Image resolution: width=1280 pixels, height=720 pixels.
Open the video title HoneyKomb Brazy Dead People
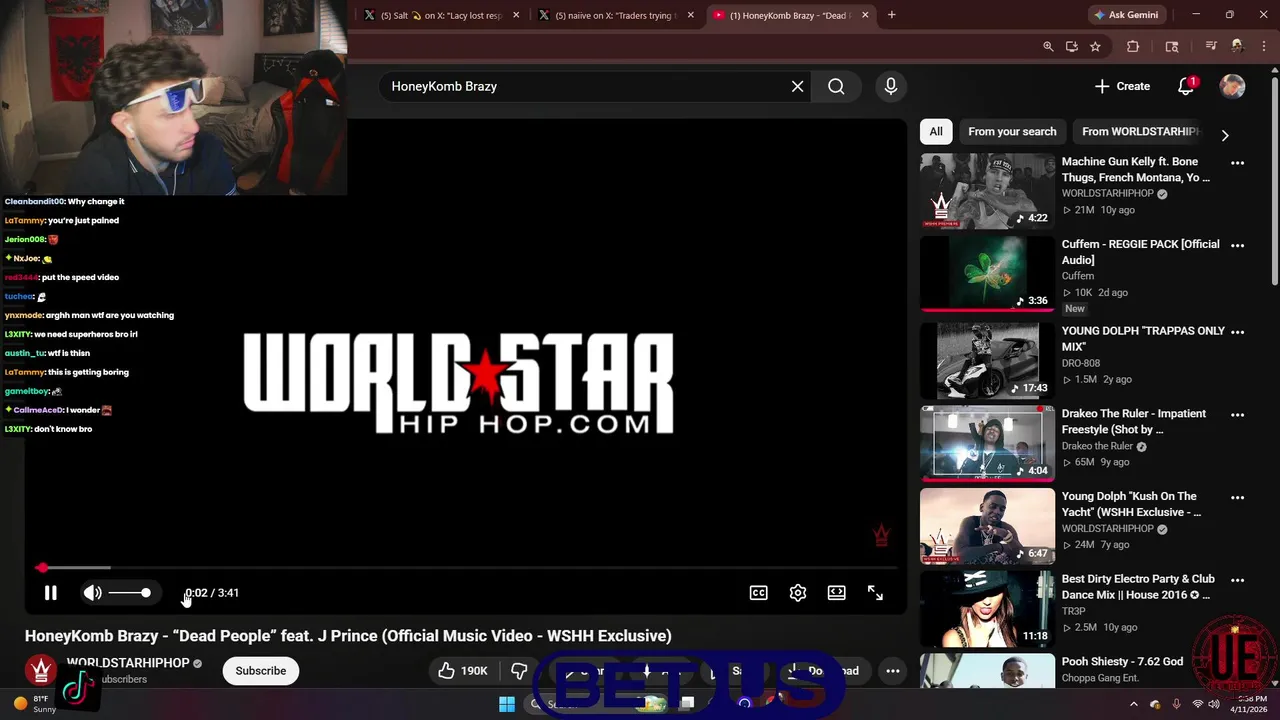point(348,636)
